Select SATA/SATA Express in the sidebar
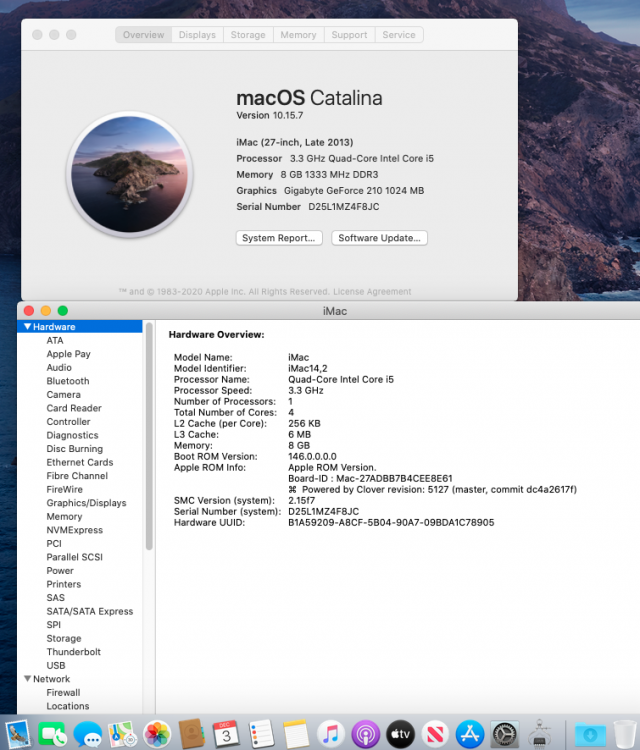Screen dimensions: 640x750 coord(90,611)
